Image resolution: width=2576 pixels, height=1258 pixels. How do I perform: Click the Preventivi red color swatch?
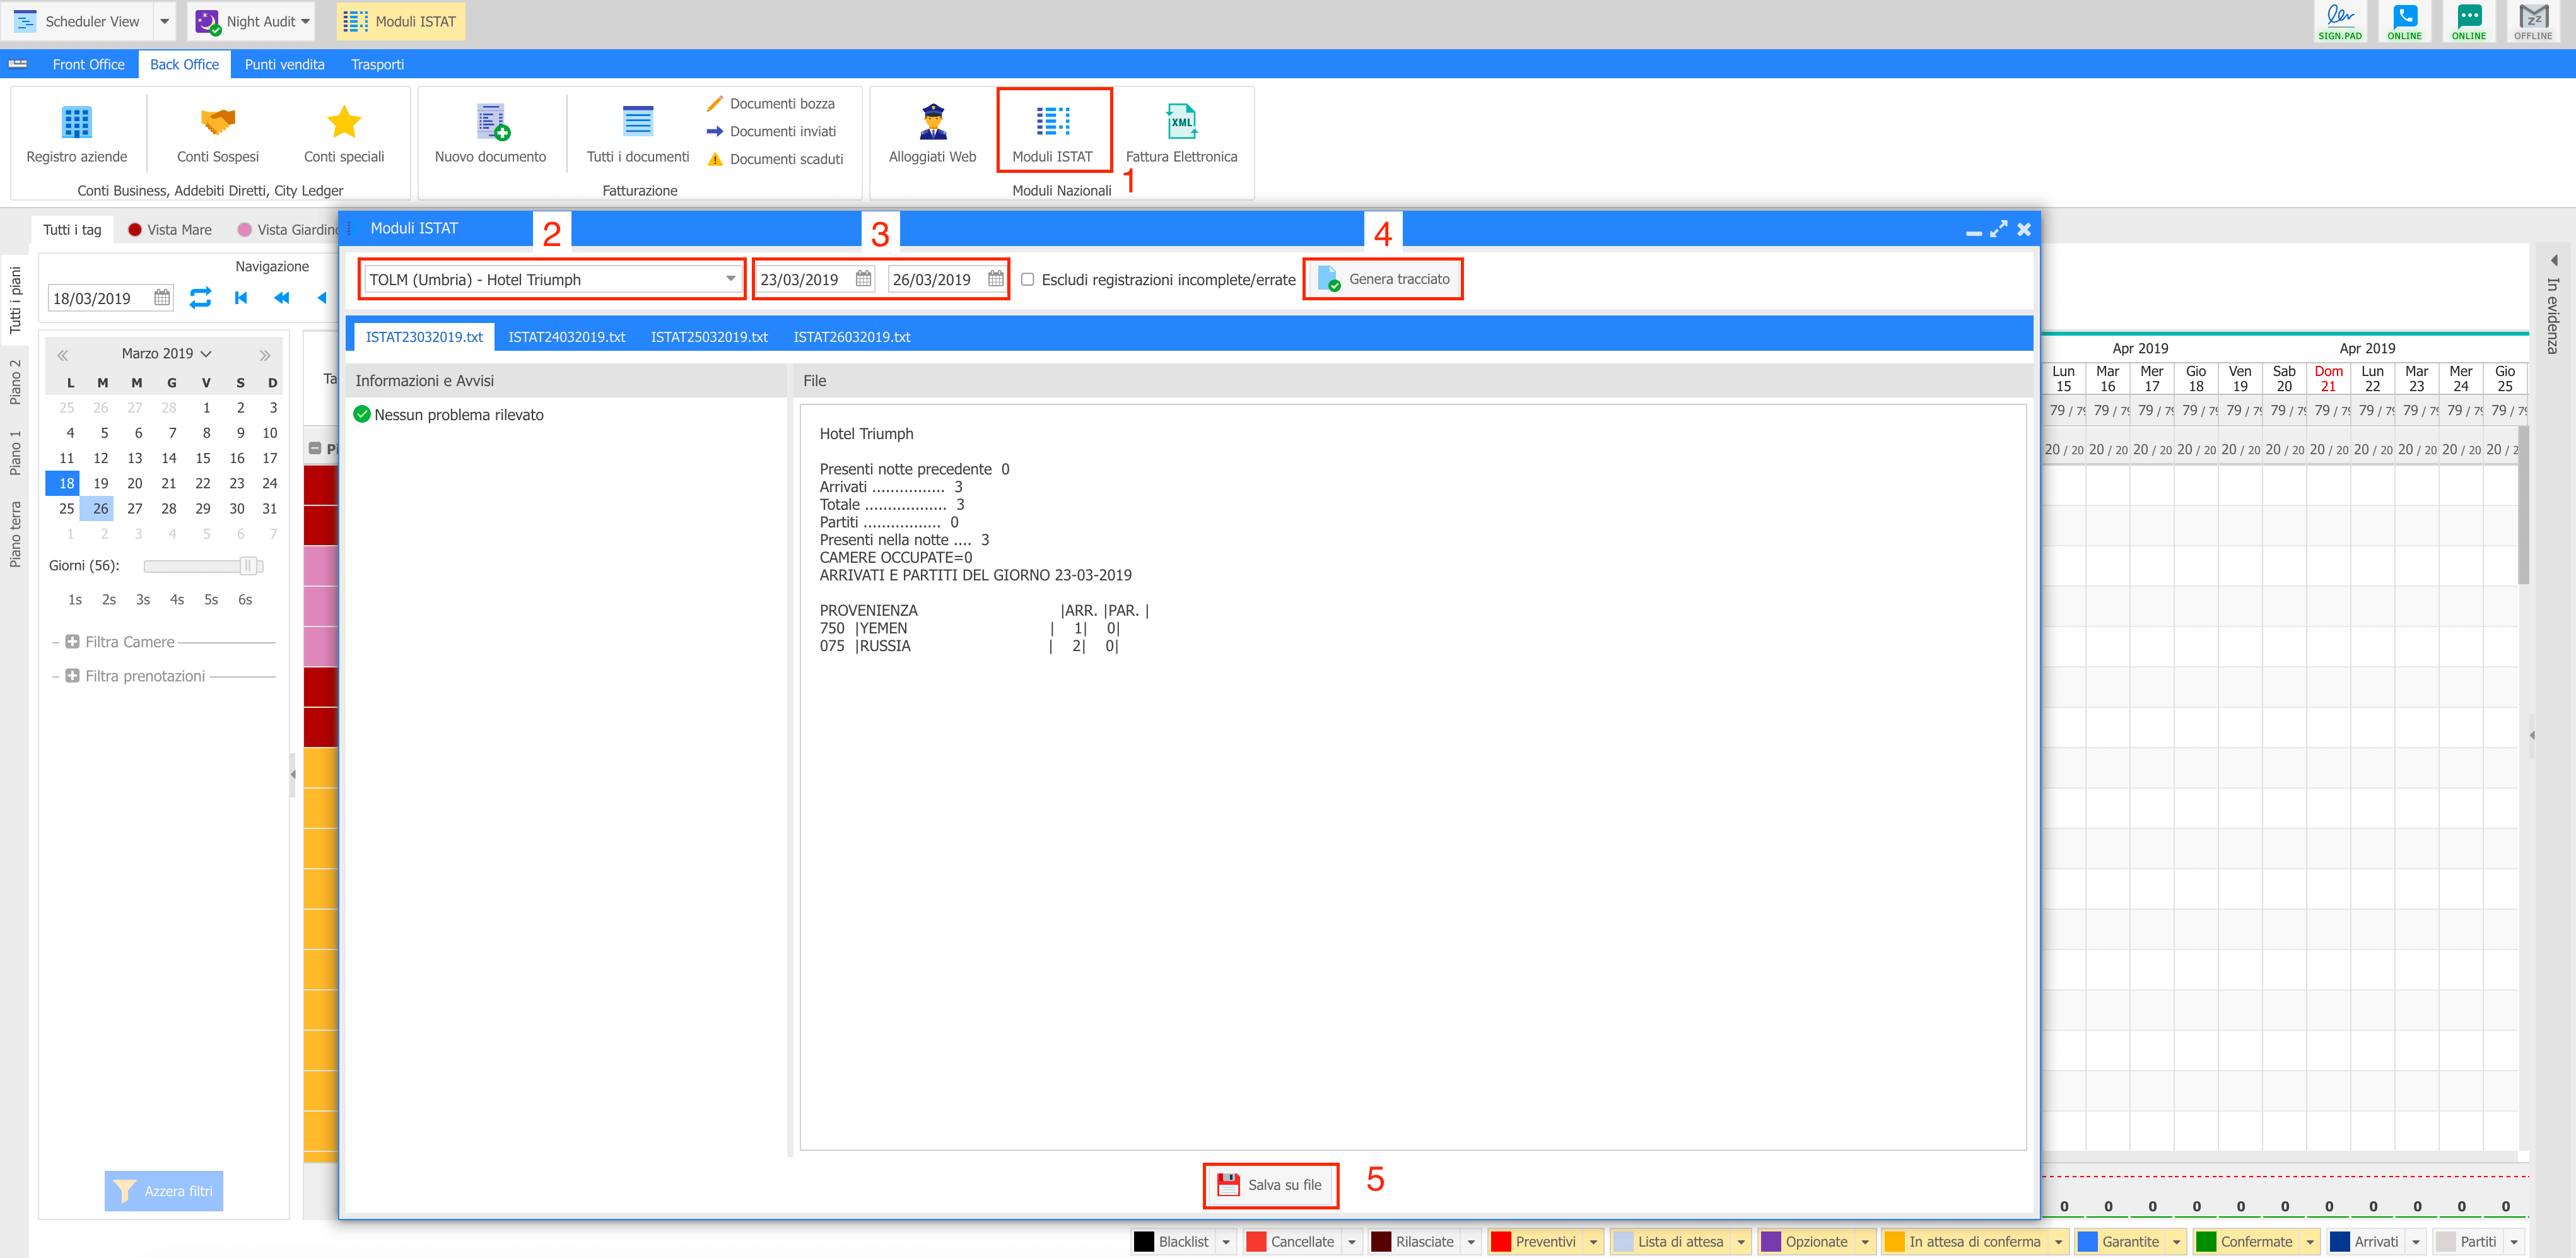click(1501, 1242)
